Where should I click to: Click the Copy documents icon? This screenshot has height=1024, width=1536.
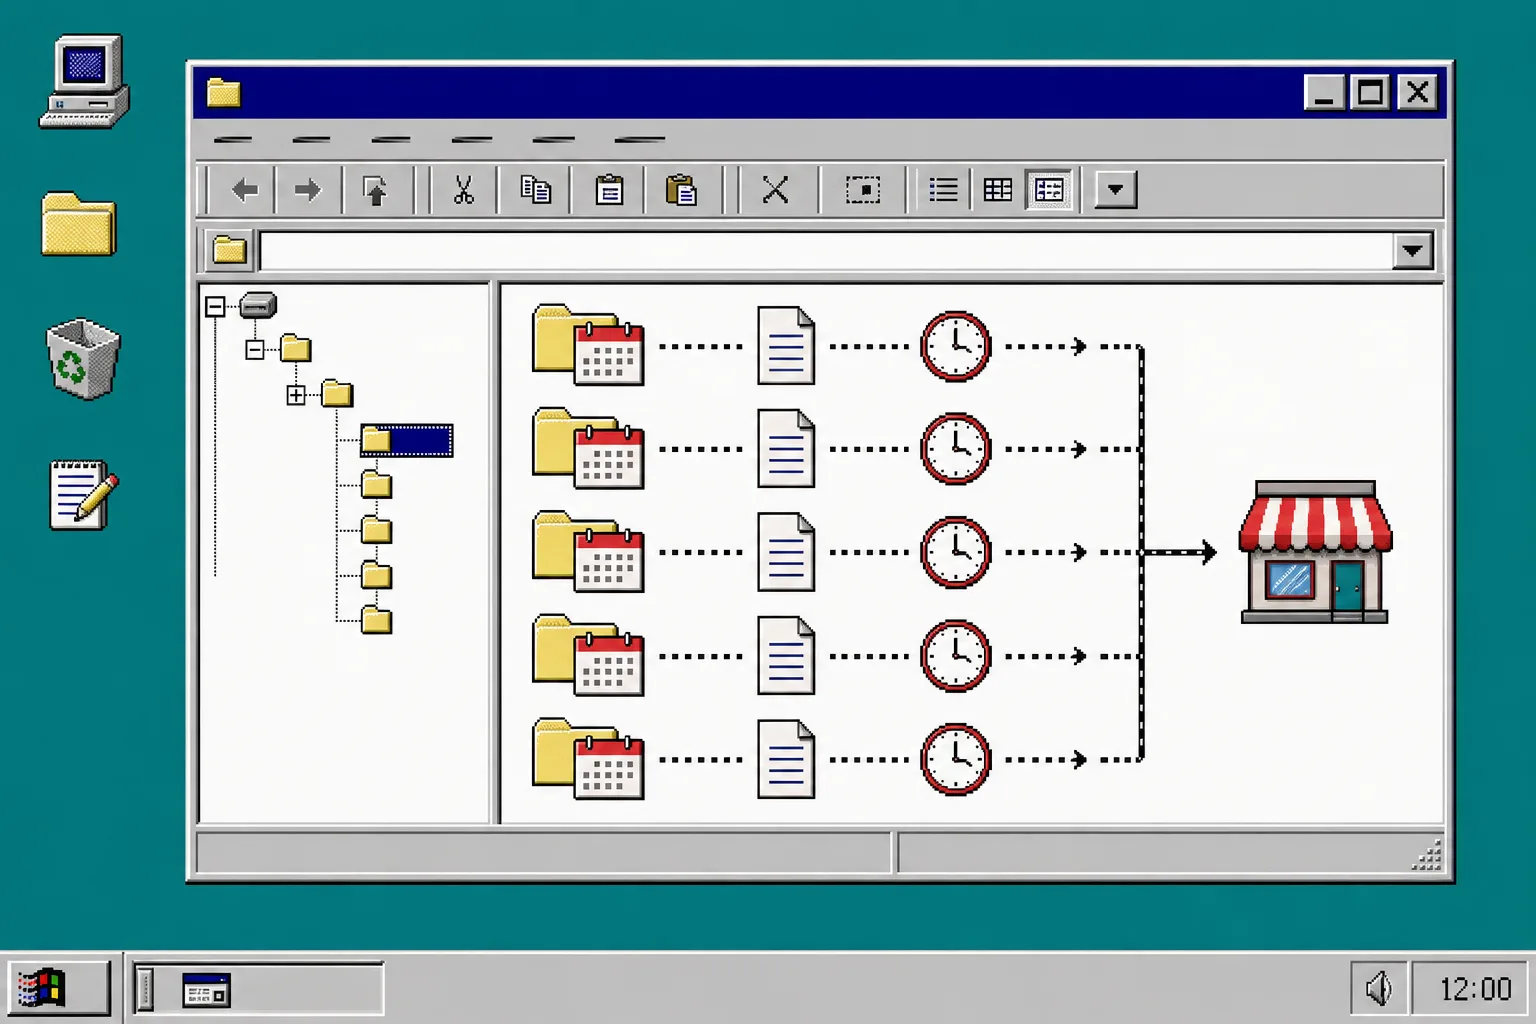tap(536, 190)
